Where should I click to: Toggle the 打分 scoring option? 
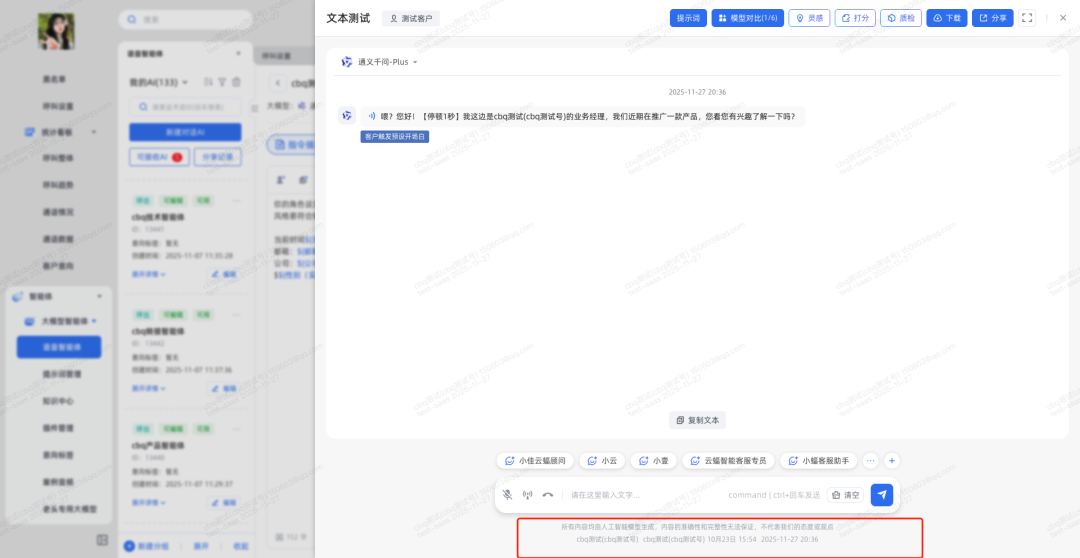click(x=854, y=18)
